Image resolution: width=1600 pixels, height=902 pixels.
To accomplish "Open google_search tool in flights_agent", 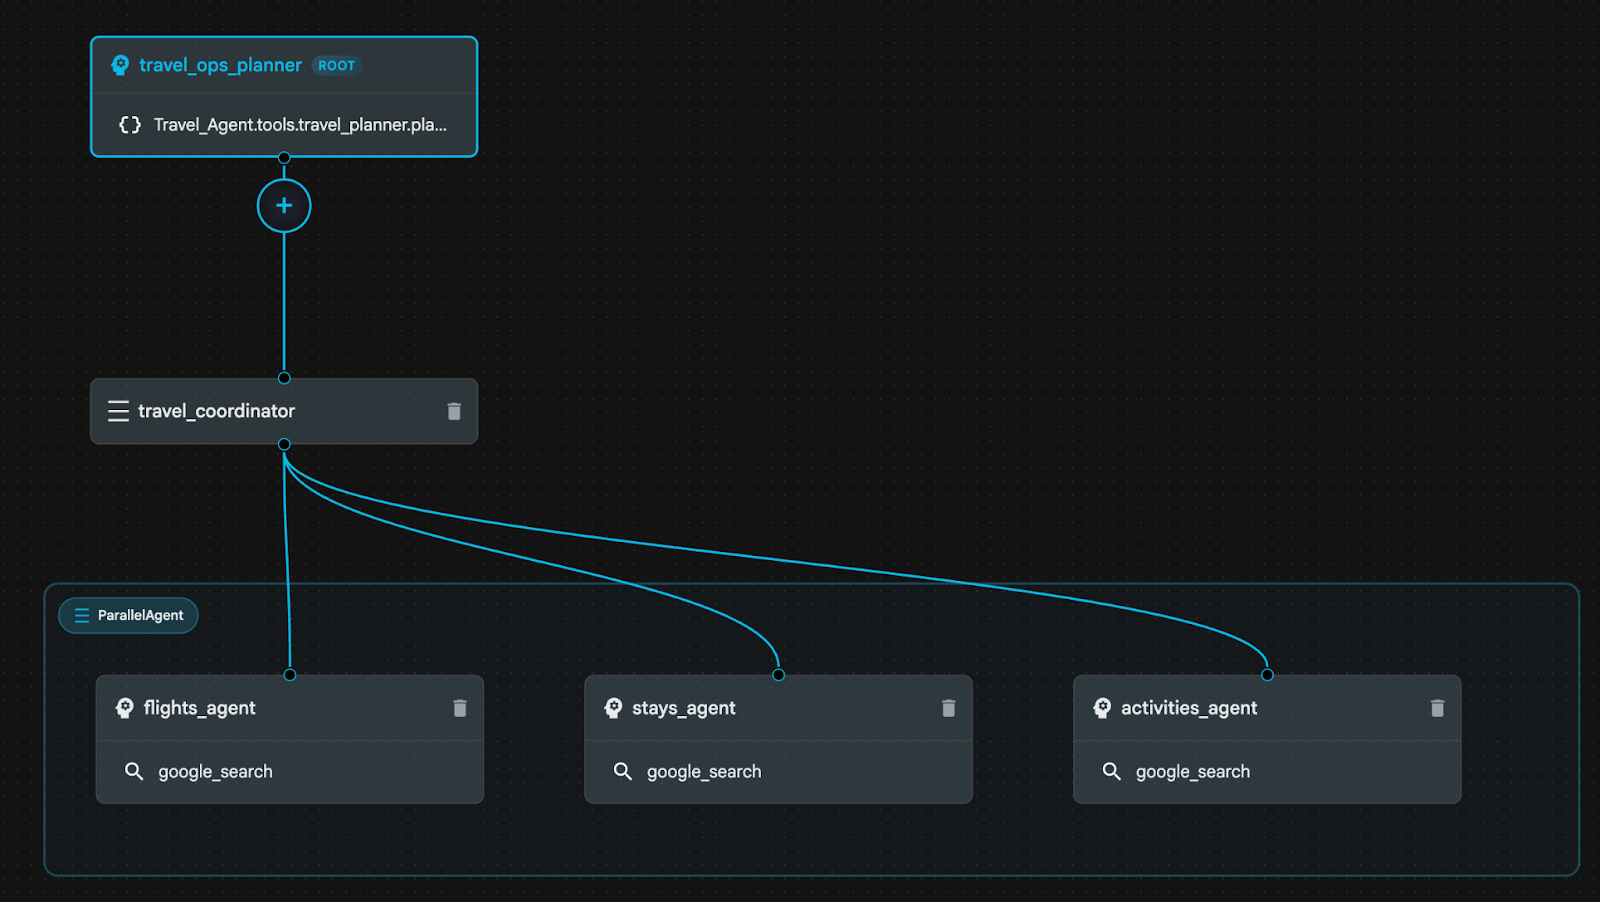I will (x=215, y=772).
